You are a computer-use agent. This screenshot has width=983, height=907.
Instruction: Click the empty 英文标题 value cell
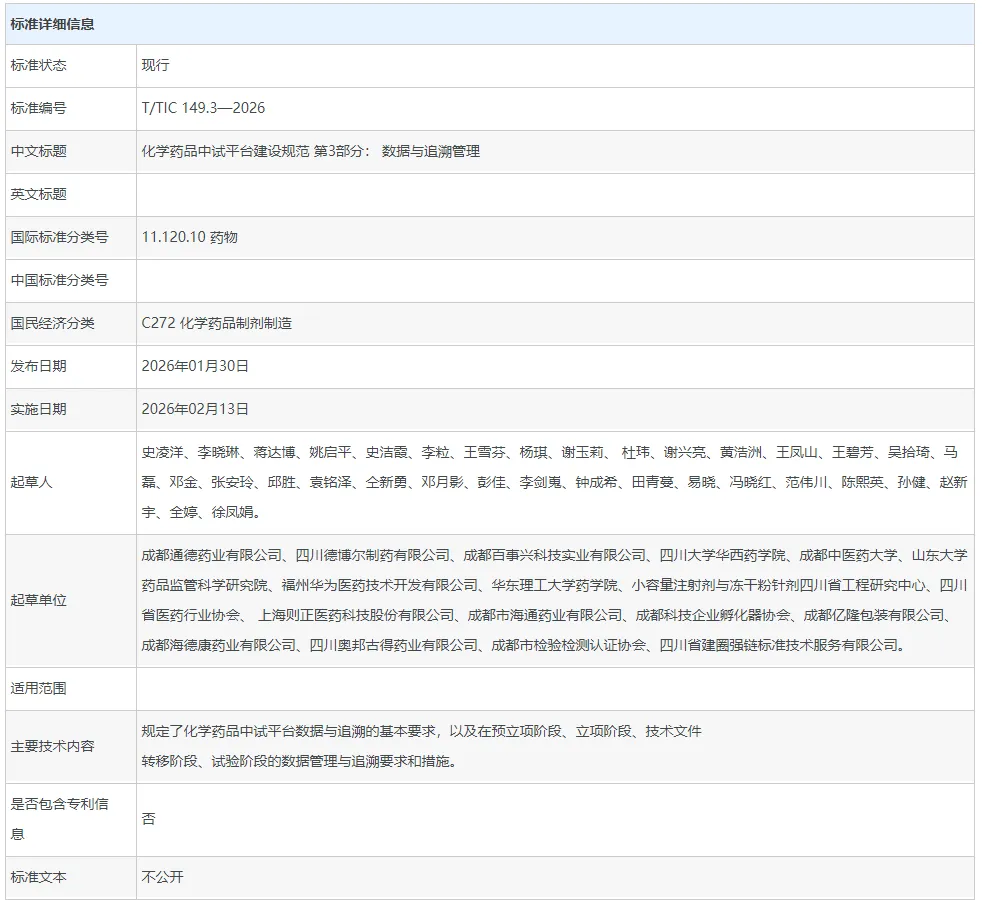(555, 194)
